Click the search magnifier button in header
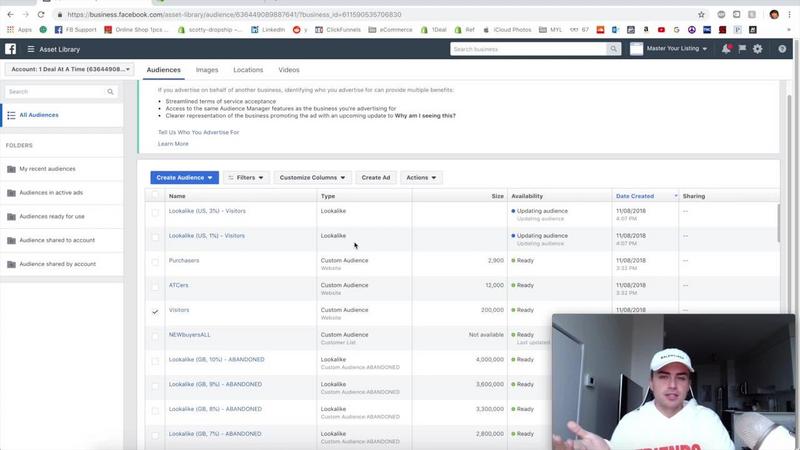Viewport: 800px width, 450px height. 613,49
